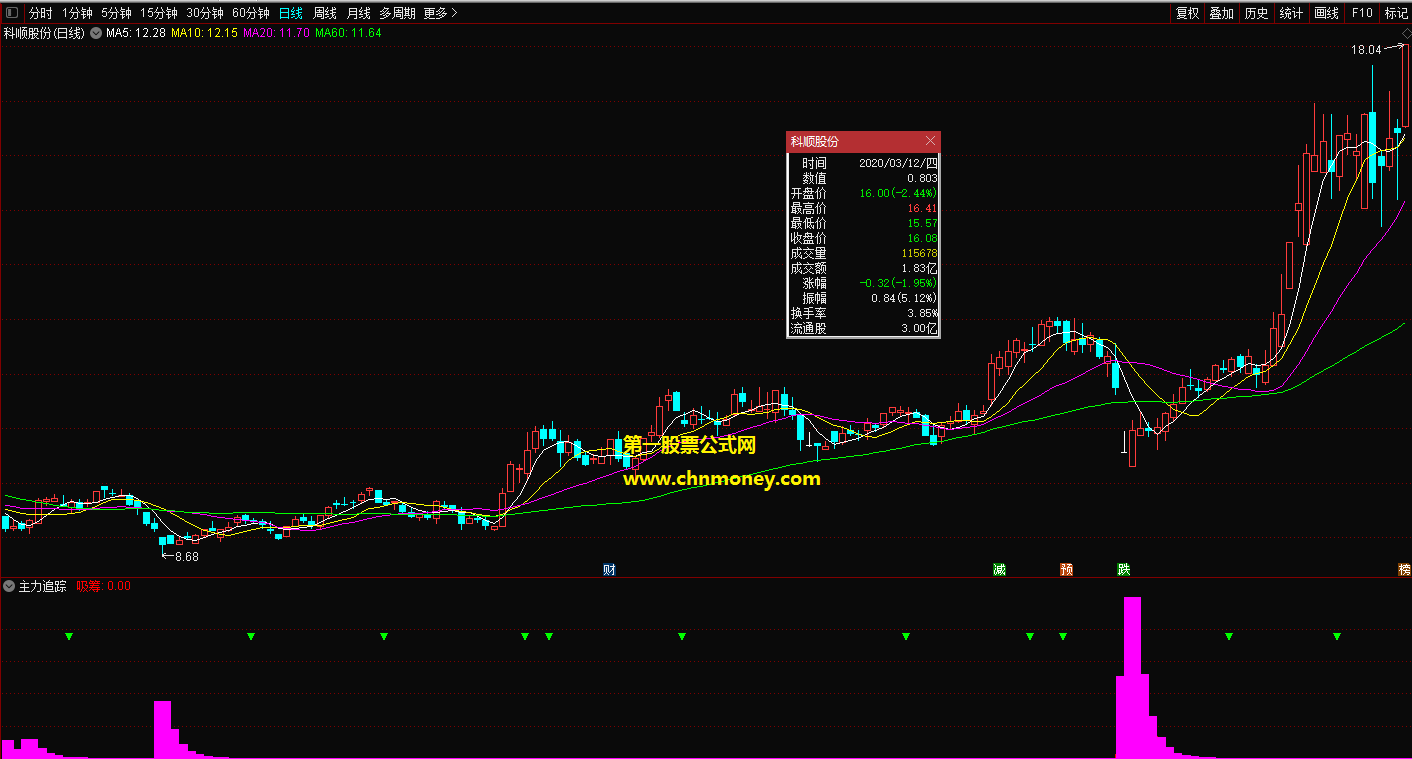Image resolution: width=1412 pixels, height=759 pixels.
Task: Click the 科顺股份 popup title bar
Action: pos(864,142)
